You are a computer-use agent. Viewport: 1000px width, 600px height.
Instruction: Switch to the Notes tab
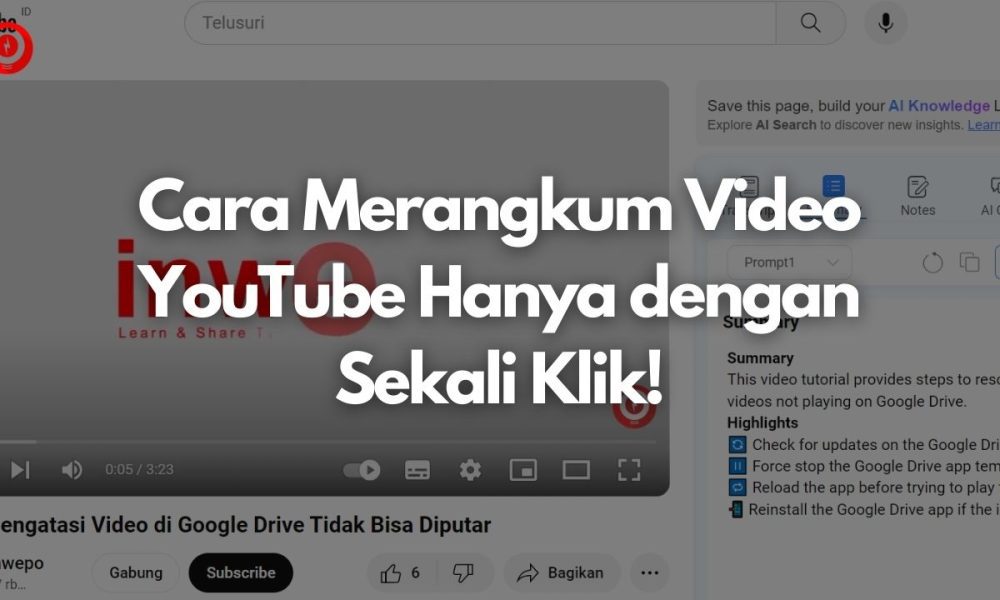(917, 190)
